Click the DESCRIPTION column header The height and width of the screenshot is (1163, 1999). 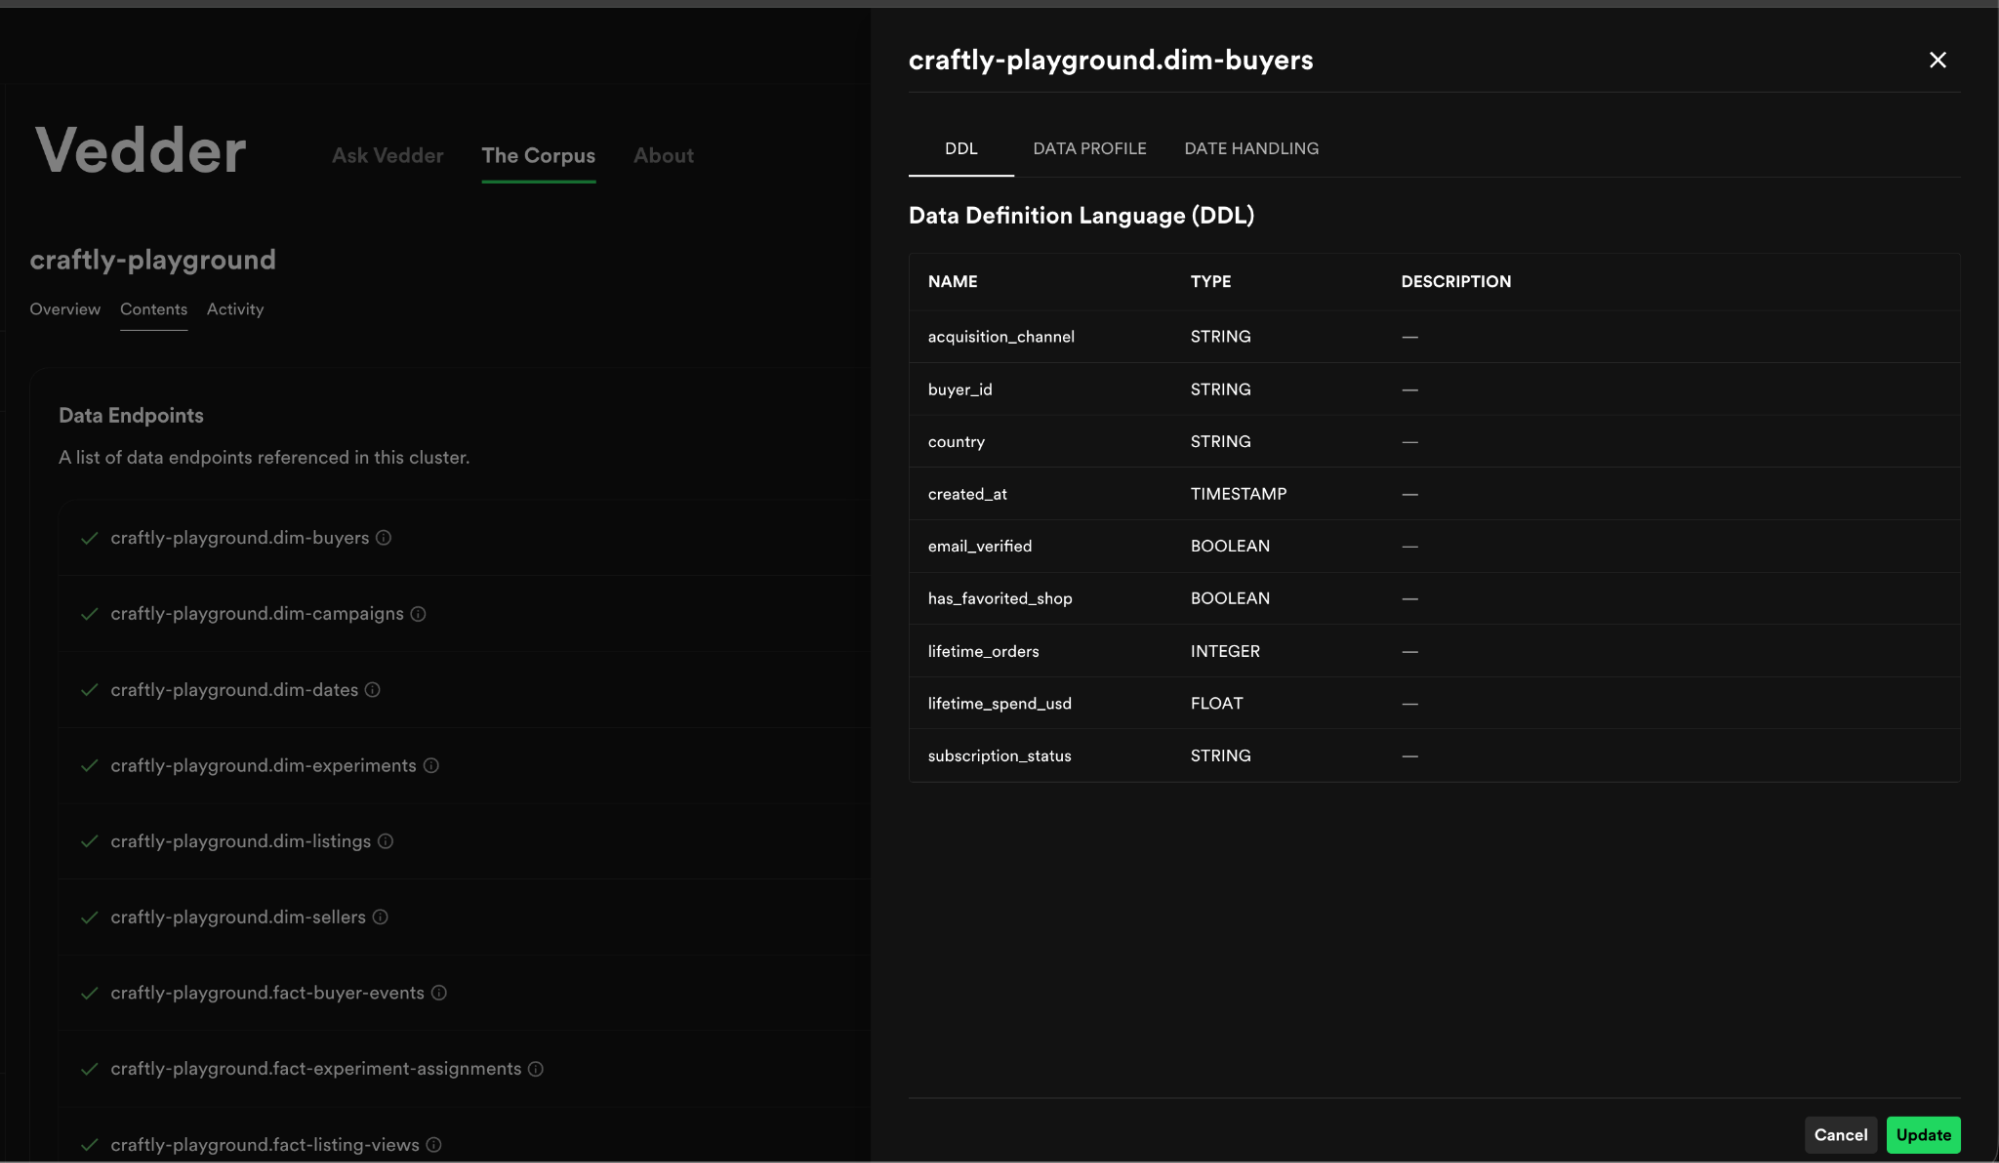1455,282
